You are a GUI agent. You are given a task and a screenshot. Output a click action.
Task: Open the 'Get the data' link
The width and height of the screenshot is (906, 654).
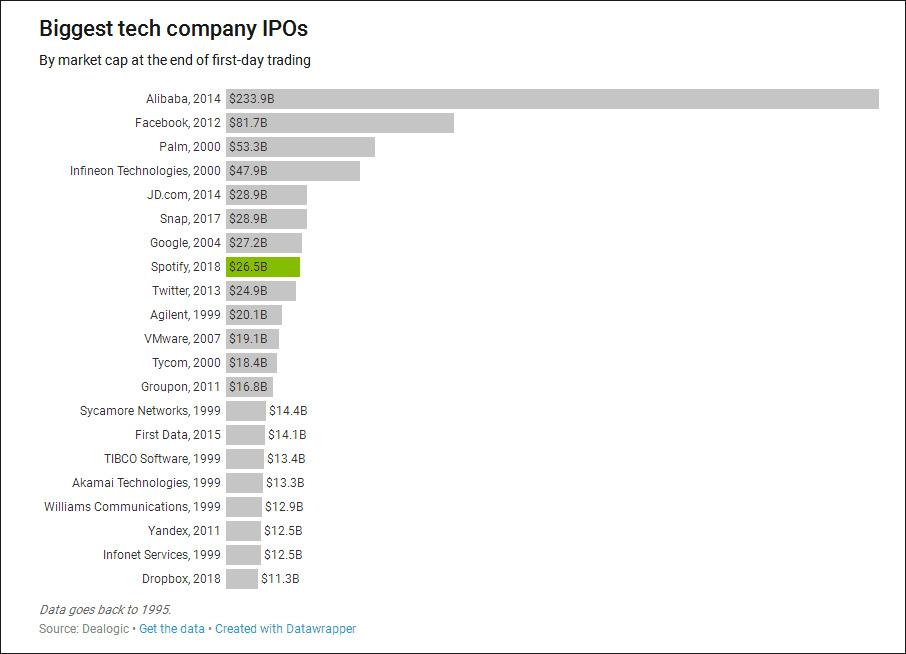pyautogui.click(x=172, y=629)
